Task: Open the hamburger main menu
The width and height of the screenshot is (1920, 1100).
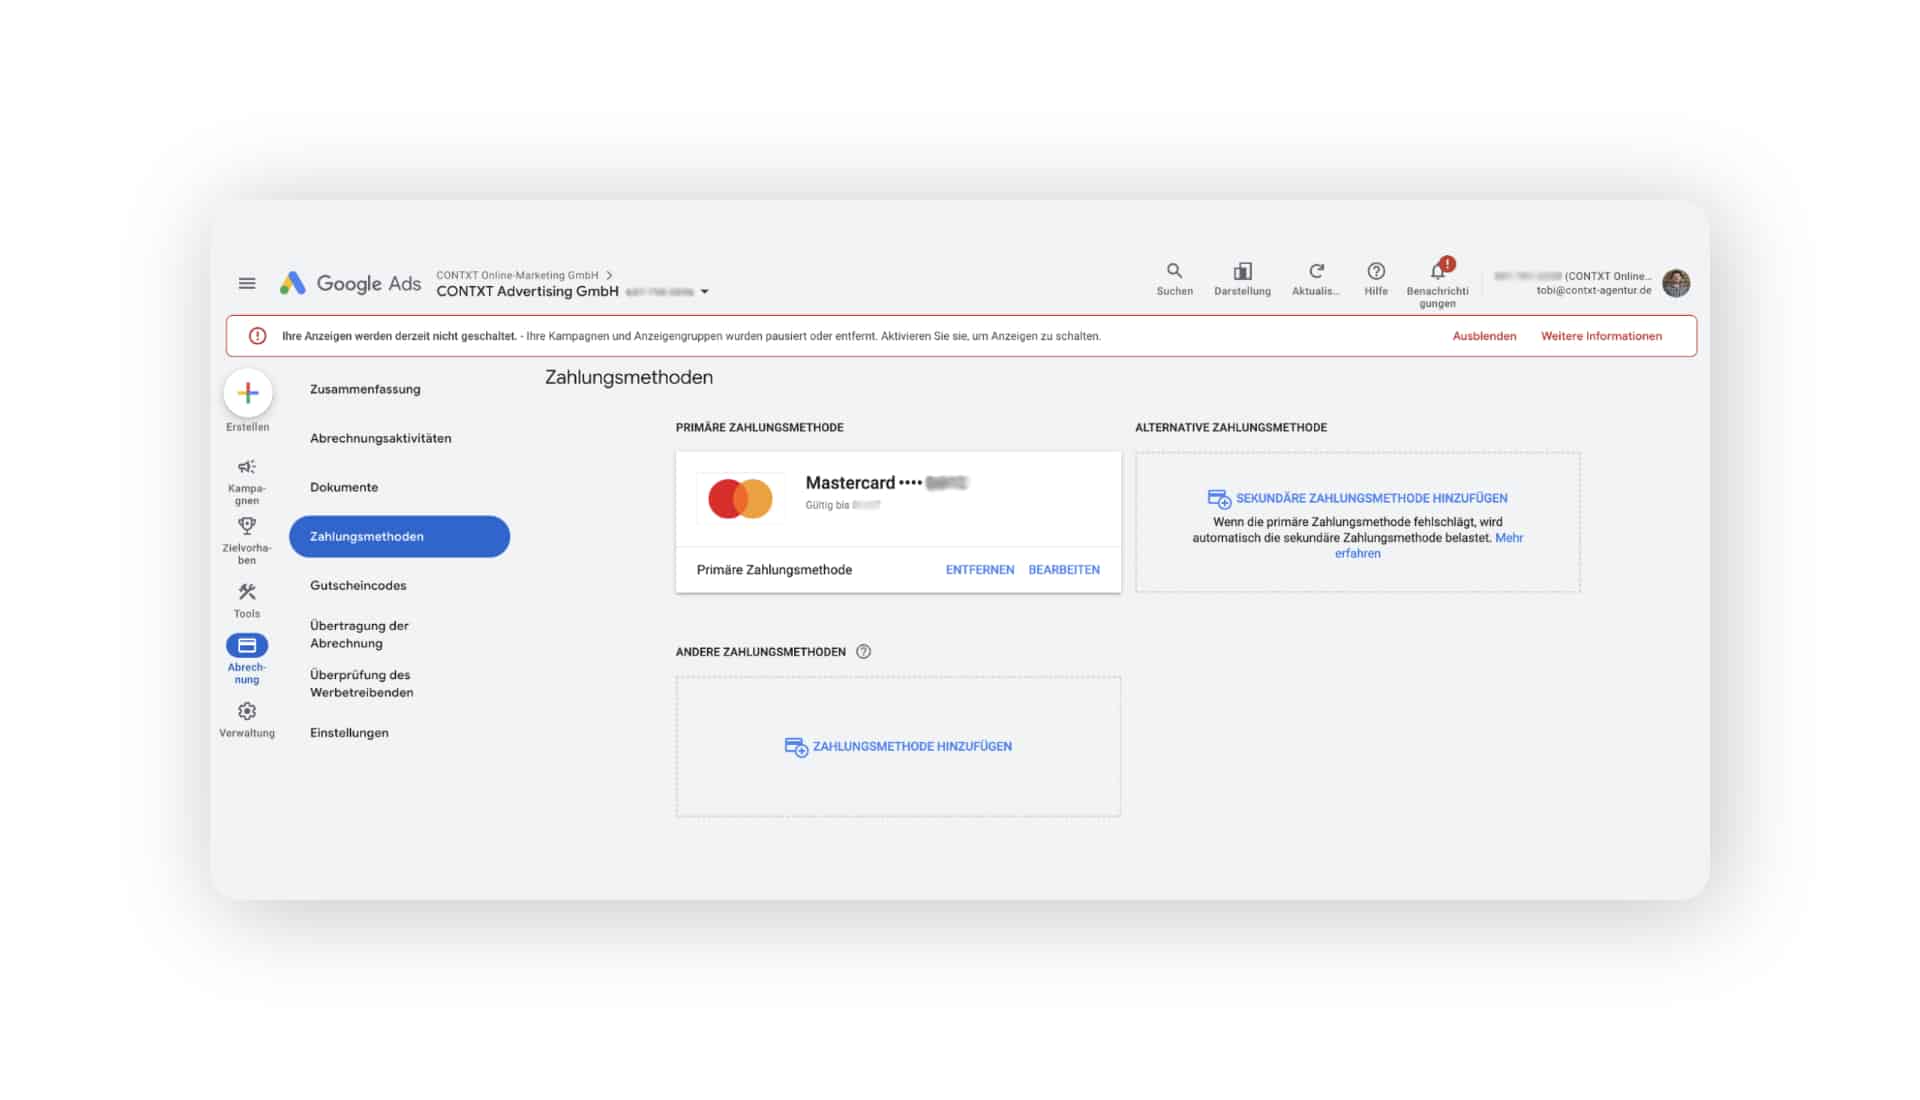Action: (x=247, y=284)
